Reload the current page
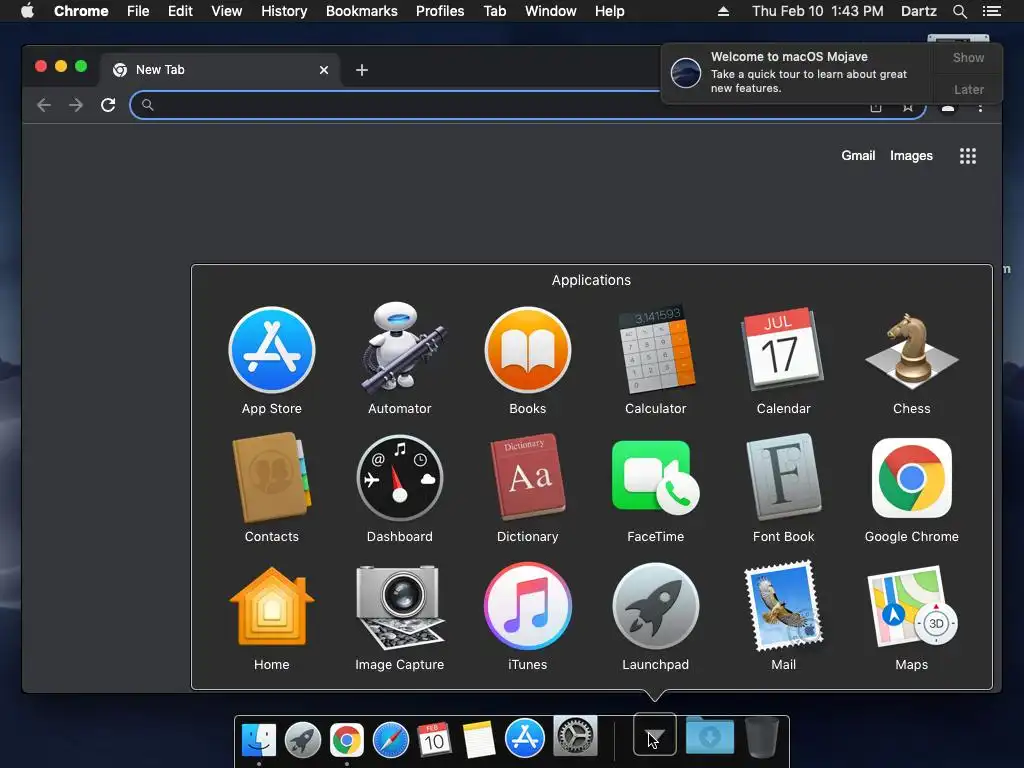1024x768 pixels. point(108,105)
